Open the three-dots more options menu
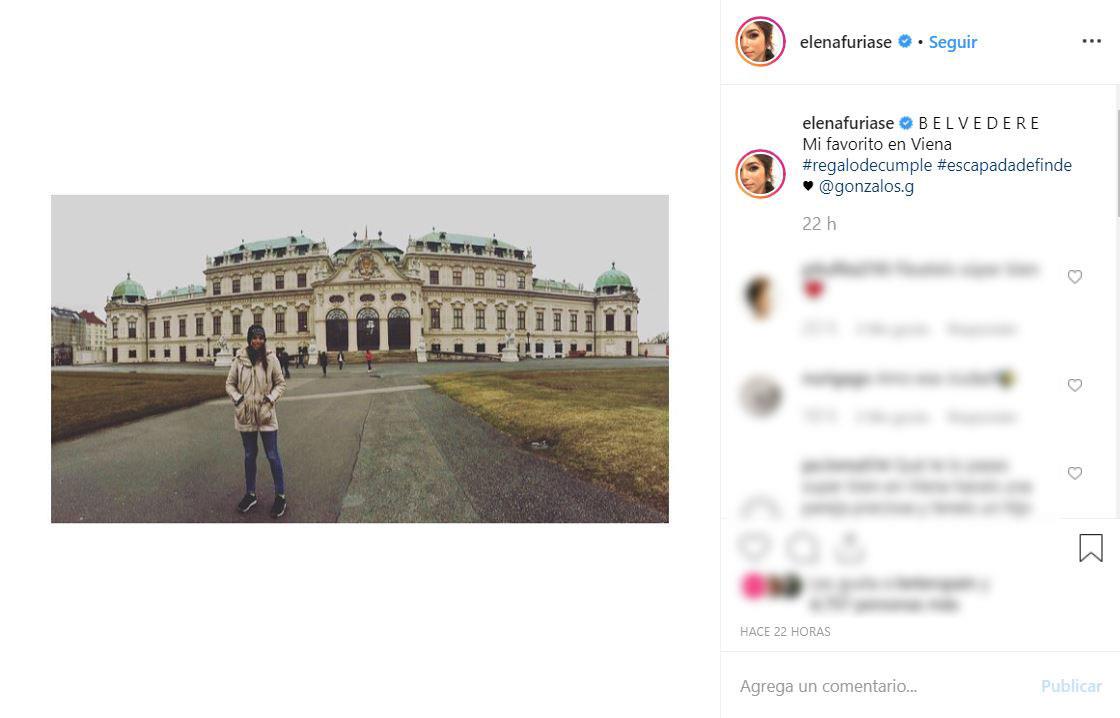Viewport: 1120px width, 718px height. point(1091,41)
